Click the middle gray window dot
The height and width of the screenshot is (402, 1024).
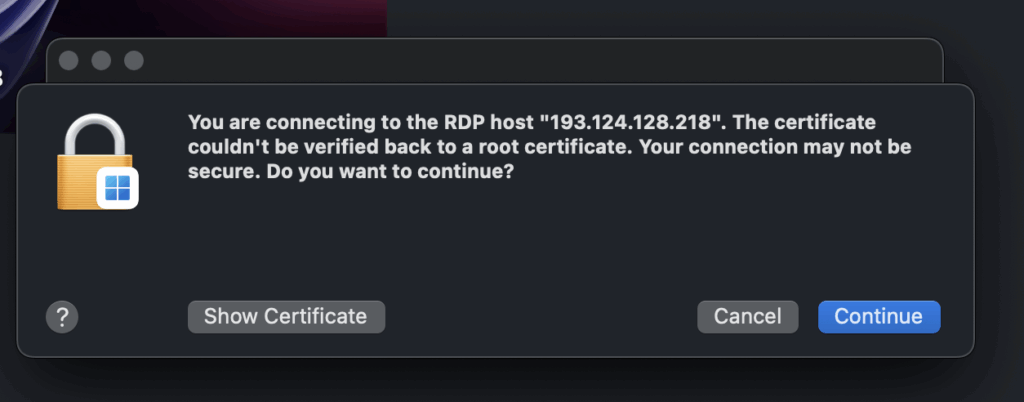(101, 61)
